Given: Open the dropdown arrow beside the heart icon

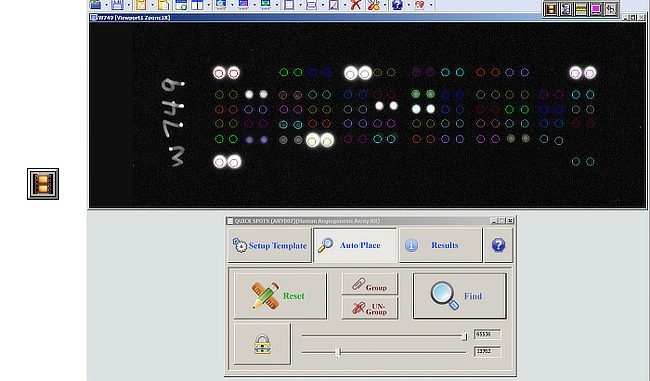Looking at the screenshot, I should click(431, 5).
